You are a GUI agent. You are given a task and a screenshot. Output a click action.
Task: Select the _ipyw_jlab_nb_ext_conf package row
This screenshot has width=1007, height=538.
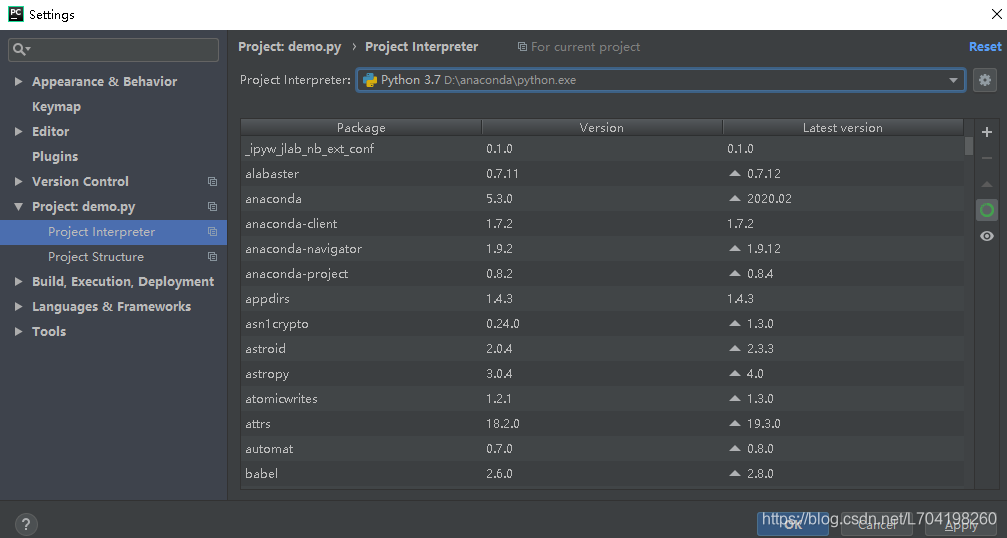point(602,148)
